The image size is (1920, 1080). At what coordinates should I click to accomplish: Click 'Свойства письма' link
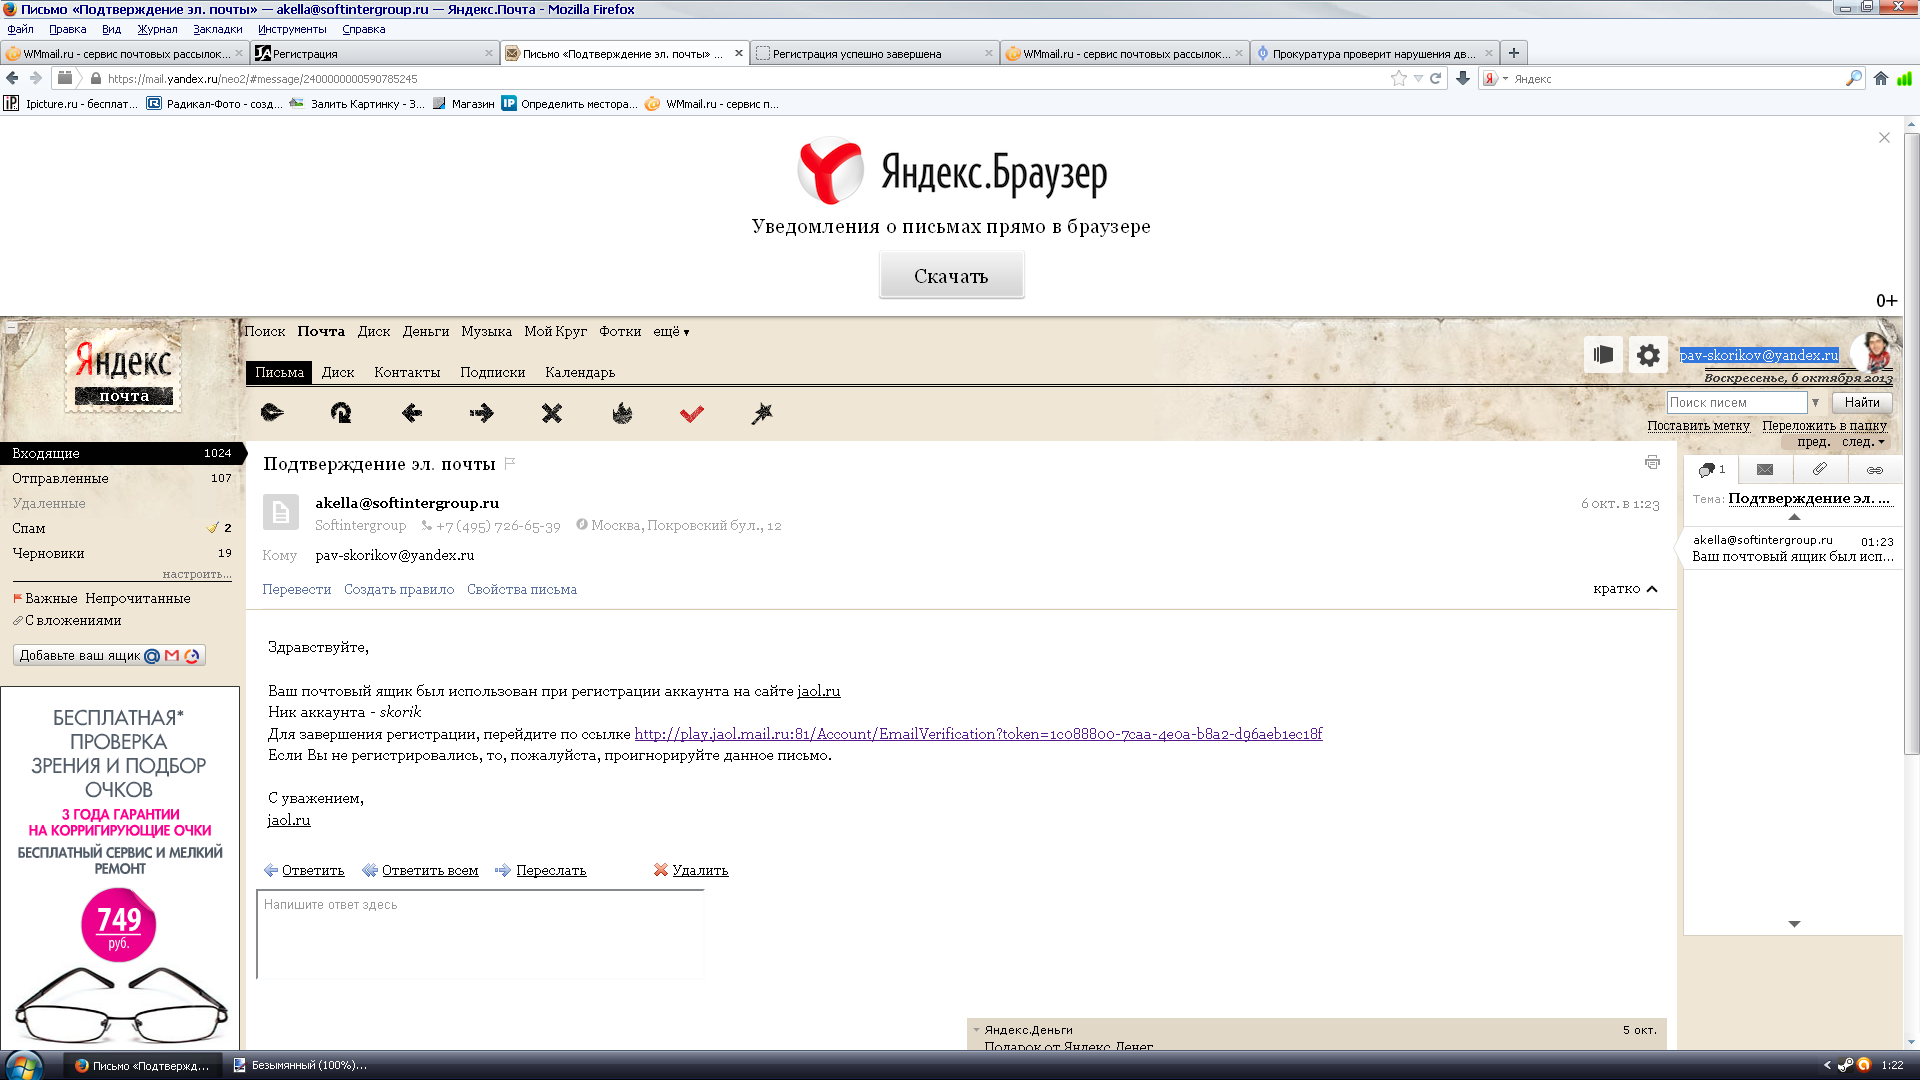pos(522,589)
